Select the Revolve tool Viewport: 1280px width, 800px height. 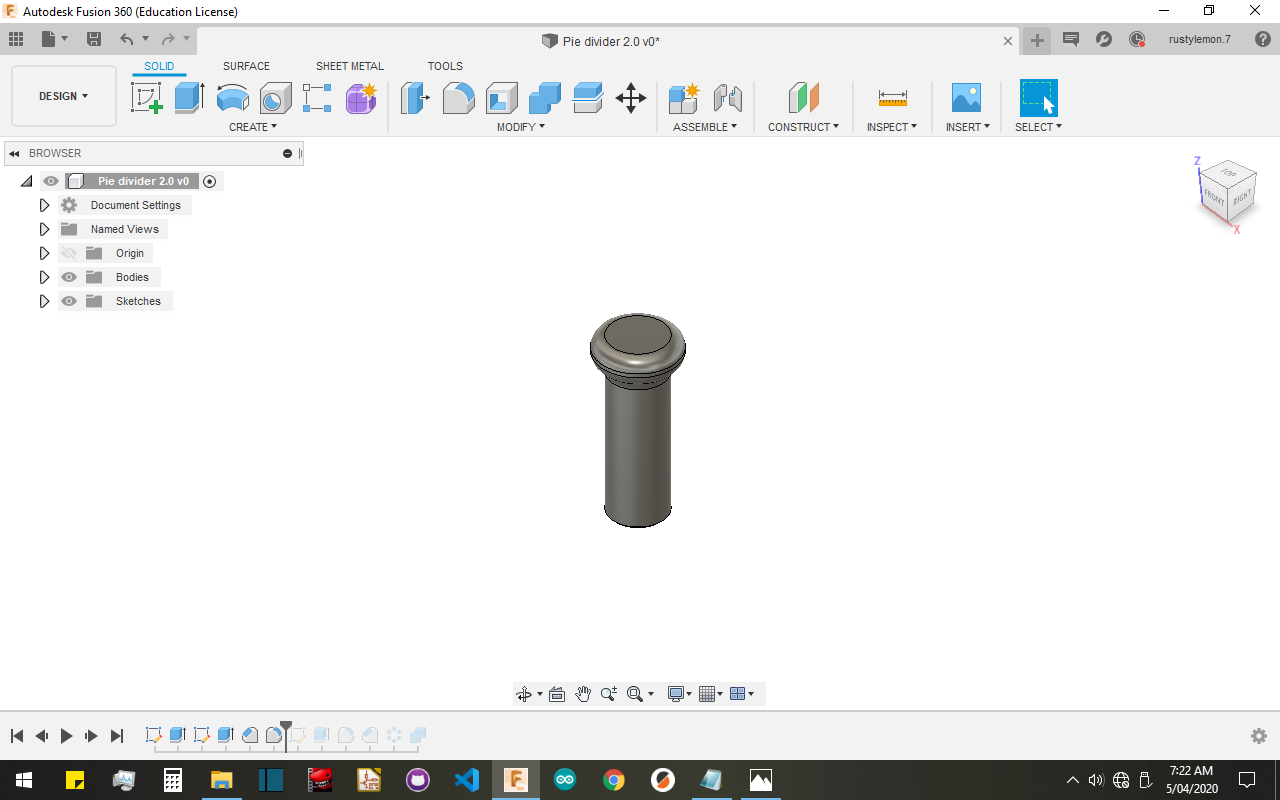[233, 98]
